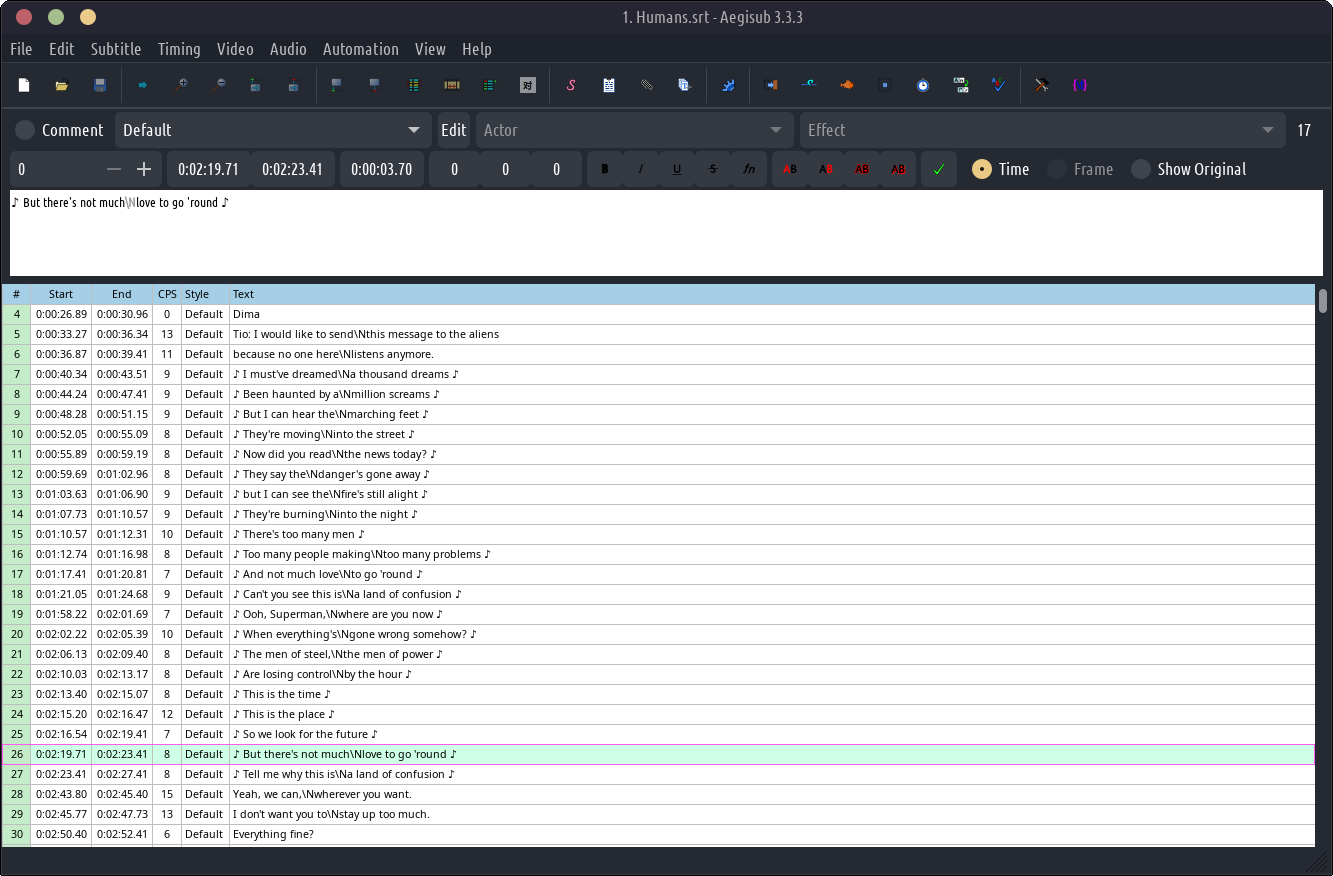Select the Time radio button
1333x876 pixels.
[x=982, y=169]
